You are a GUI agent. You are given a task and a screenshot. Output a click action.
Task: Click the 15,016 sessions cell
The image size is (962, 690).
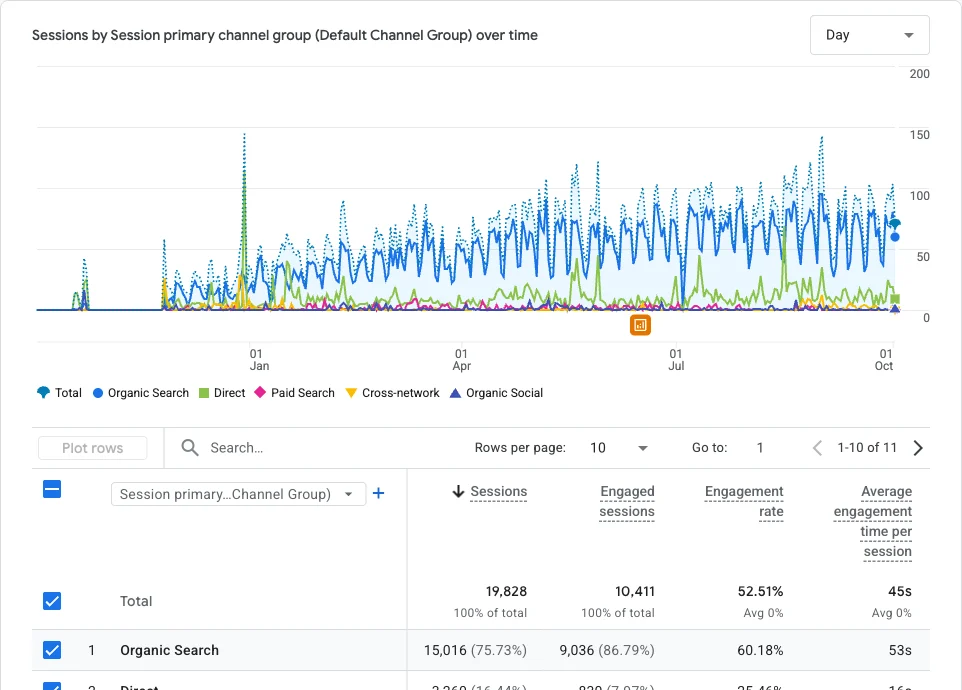click(x=475, y=650)
